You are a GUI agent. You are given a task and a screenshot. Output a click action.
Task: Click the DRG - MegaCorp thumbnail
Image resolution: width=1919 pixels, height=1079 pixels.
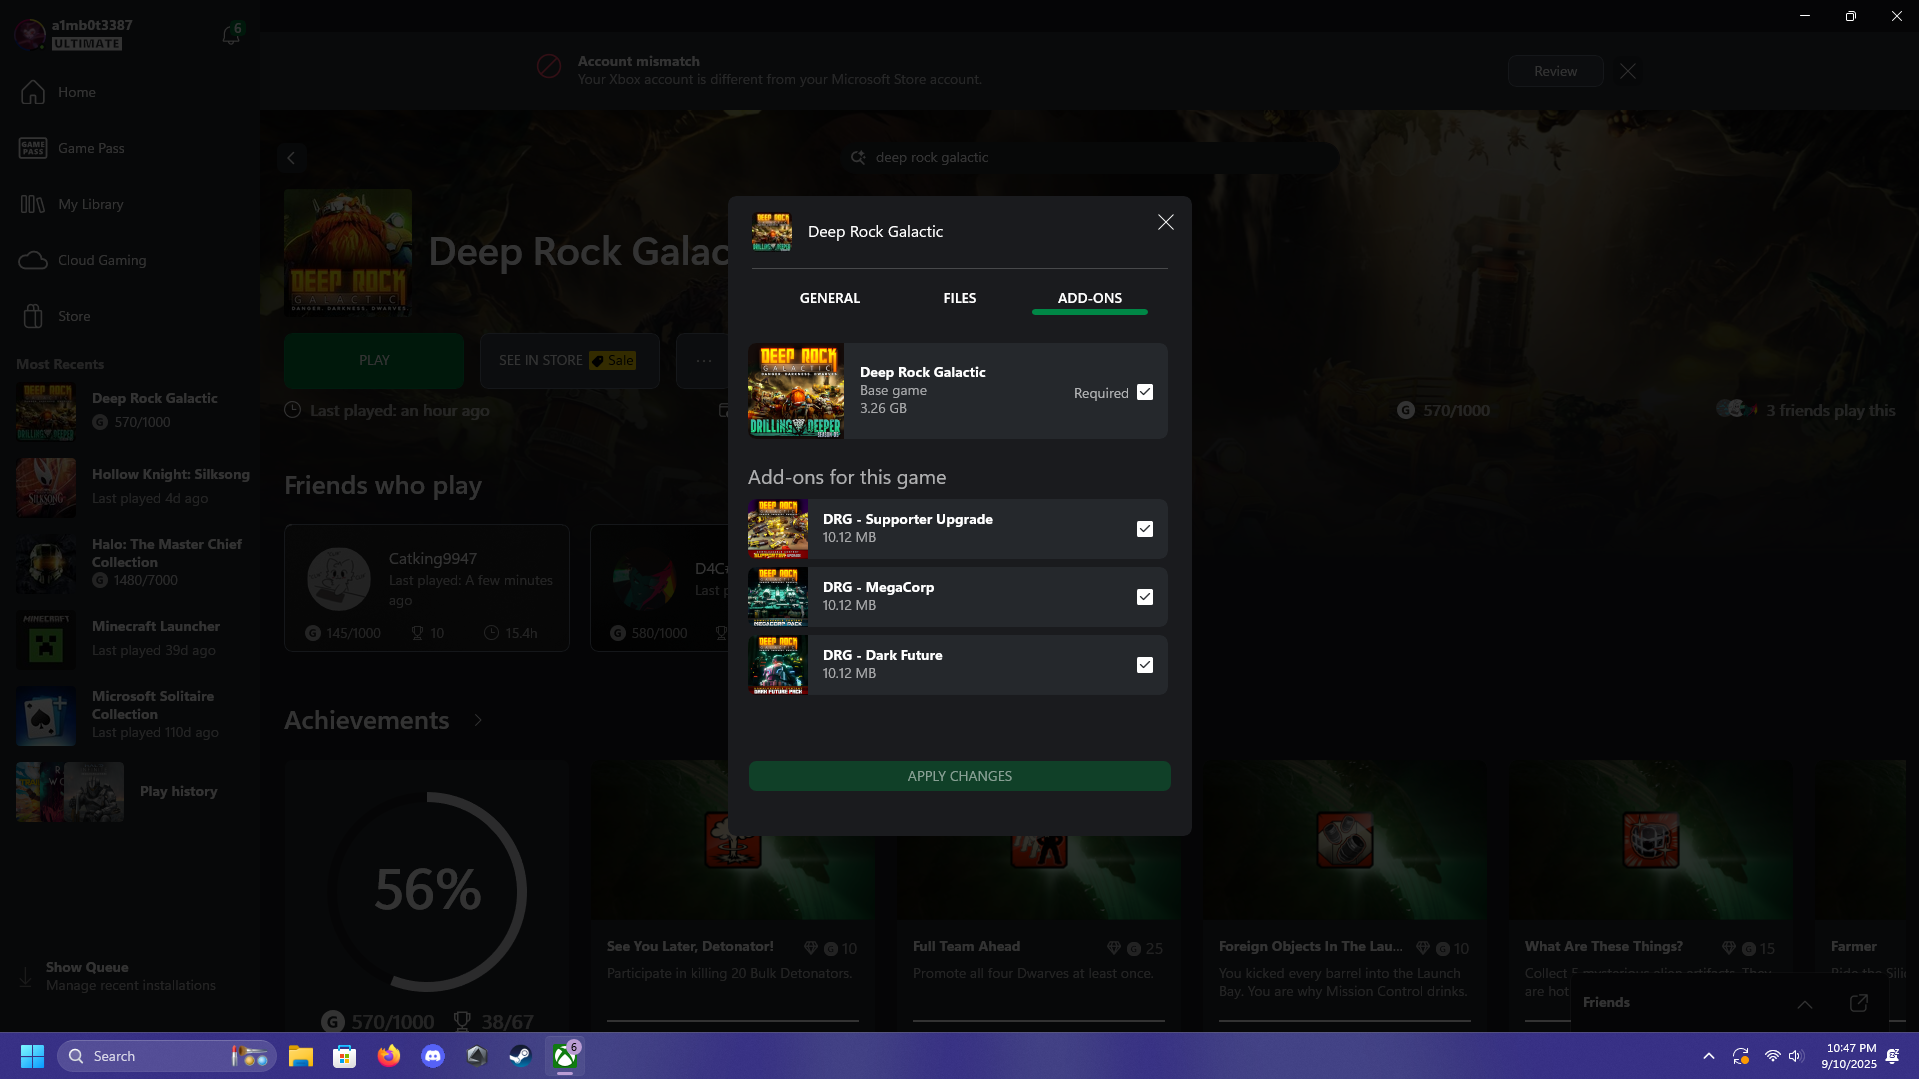coord(777,597)
